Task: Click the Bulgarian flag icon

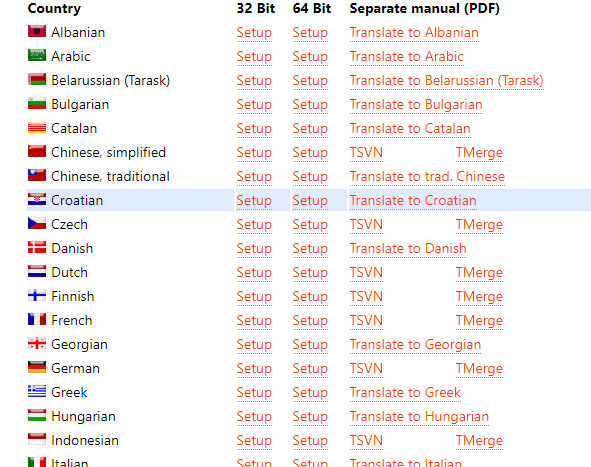Action: click(37, 103)
